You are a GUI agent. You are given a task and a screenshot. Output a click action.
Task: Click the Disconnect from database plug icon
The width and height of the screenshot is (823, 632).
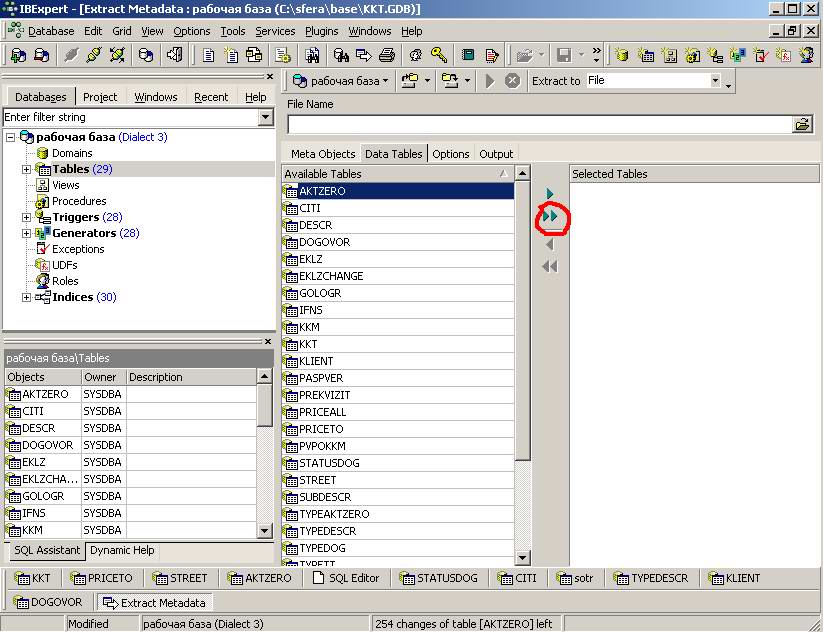point(71,55)
